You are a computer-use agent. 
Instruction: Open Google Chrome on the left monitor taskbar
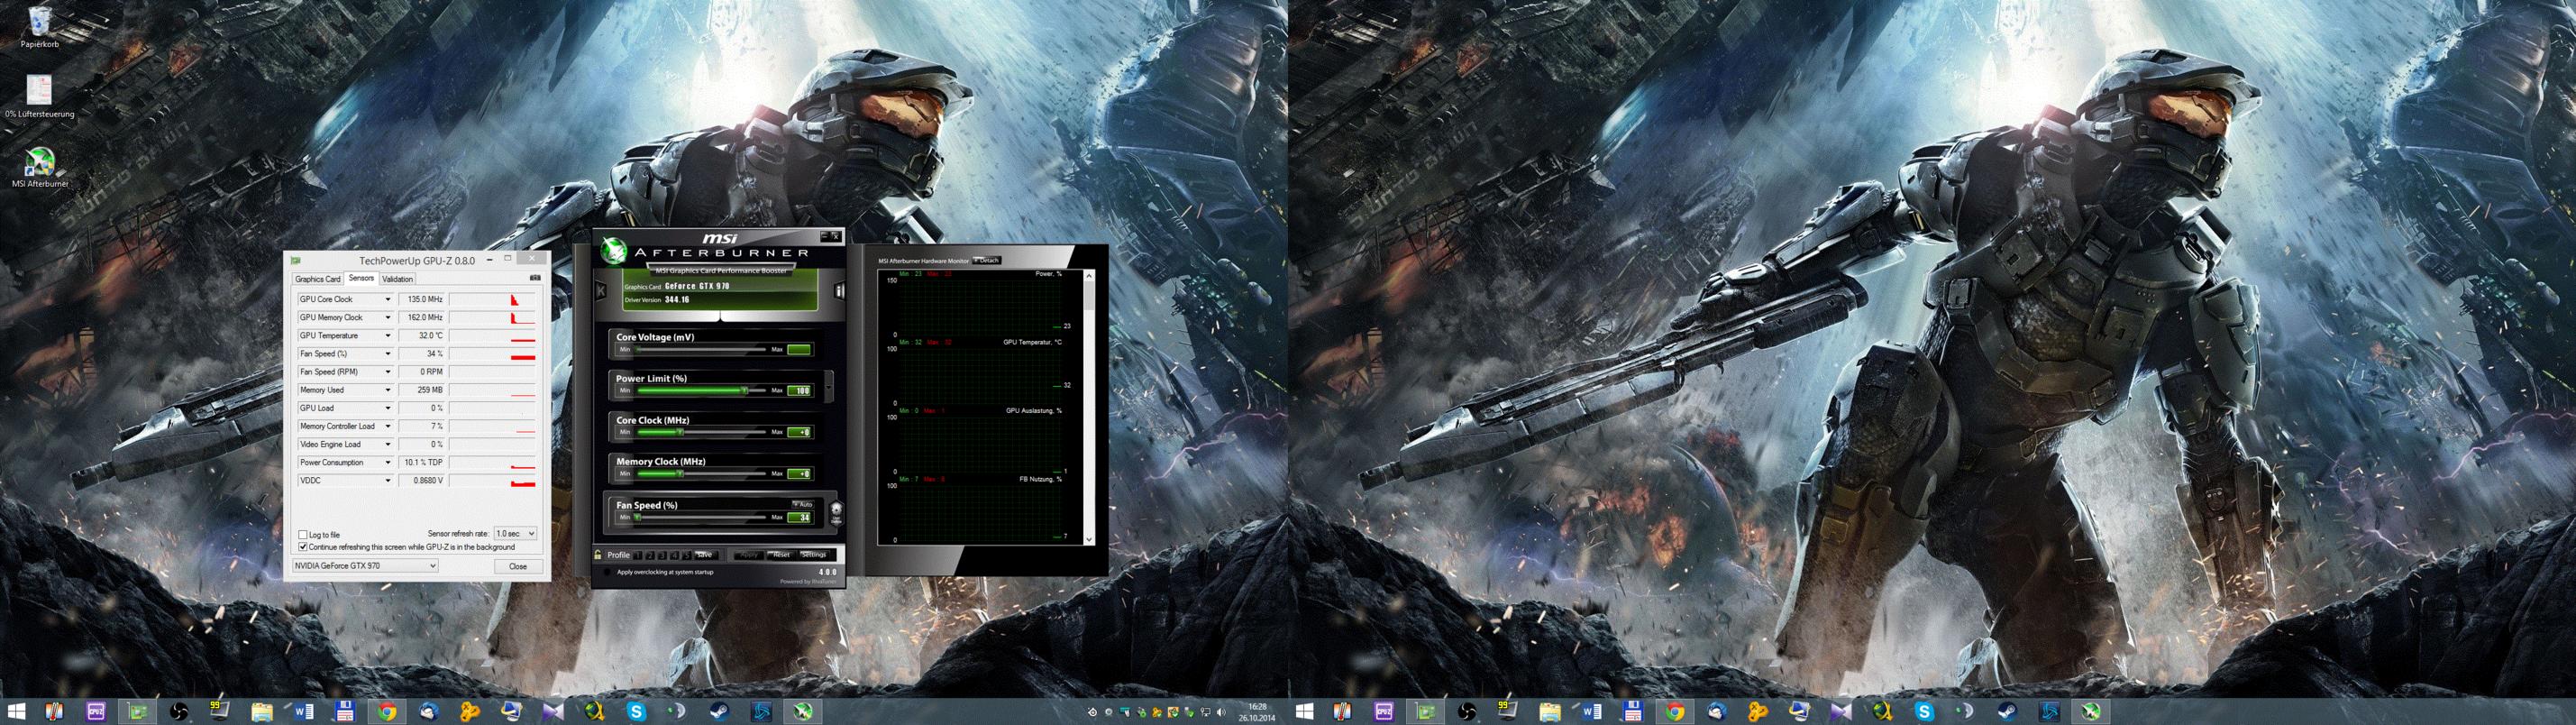(x=387, y=712)
